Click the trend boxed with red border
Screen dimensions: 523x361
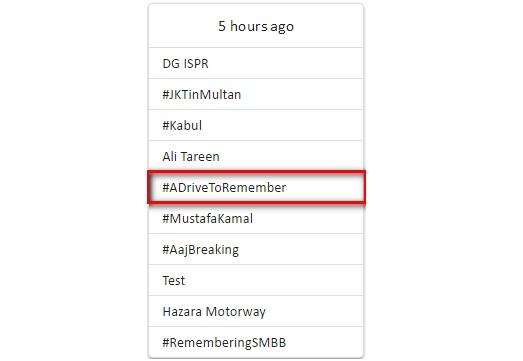tap(256, 187)
